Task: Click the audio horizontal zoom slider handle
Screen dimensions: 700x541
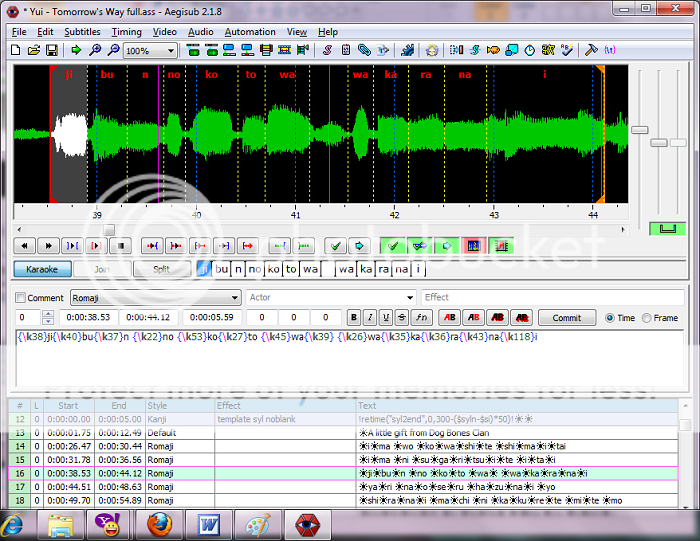Action: 639,131
